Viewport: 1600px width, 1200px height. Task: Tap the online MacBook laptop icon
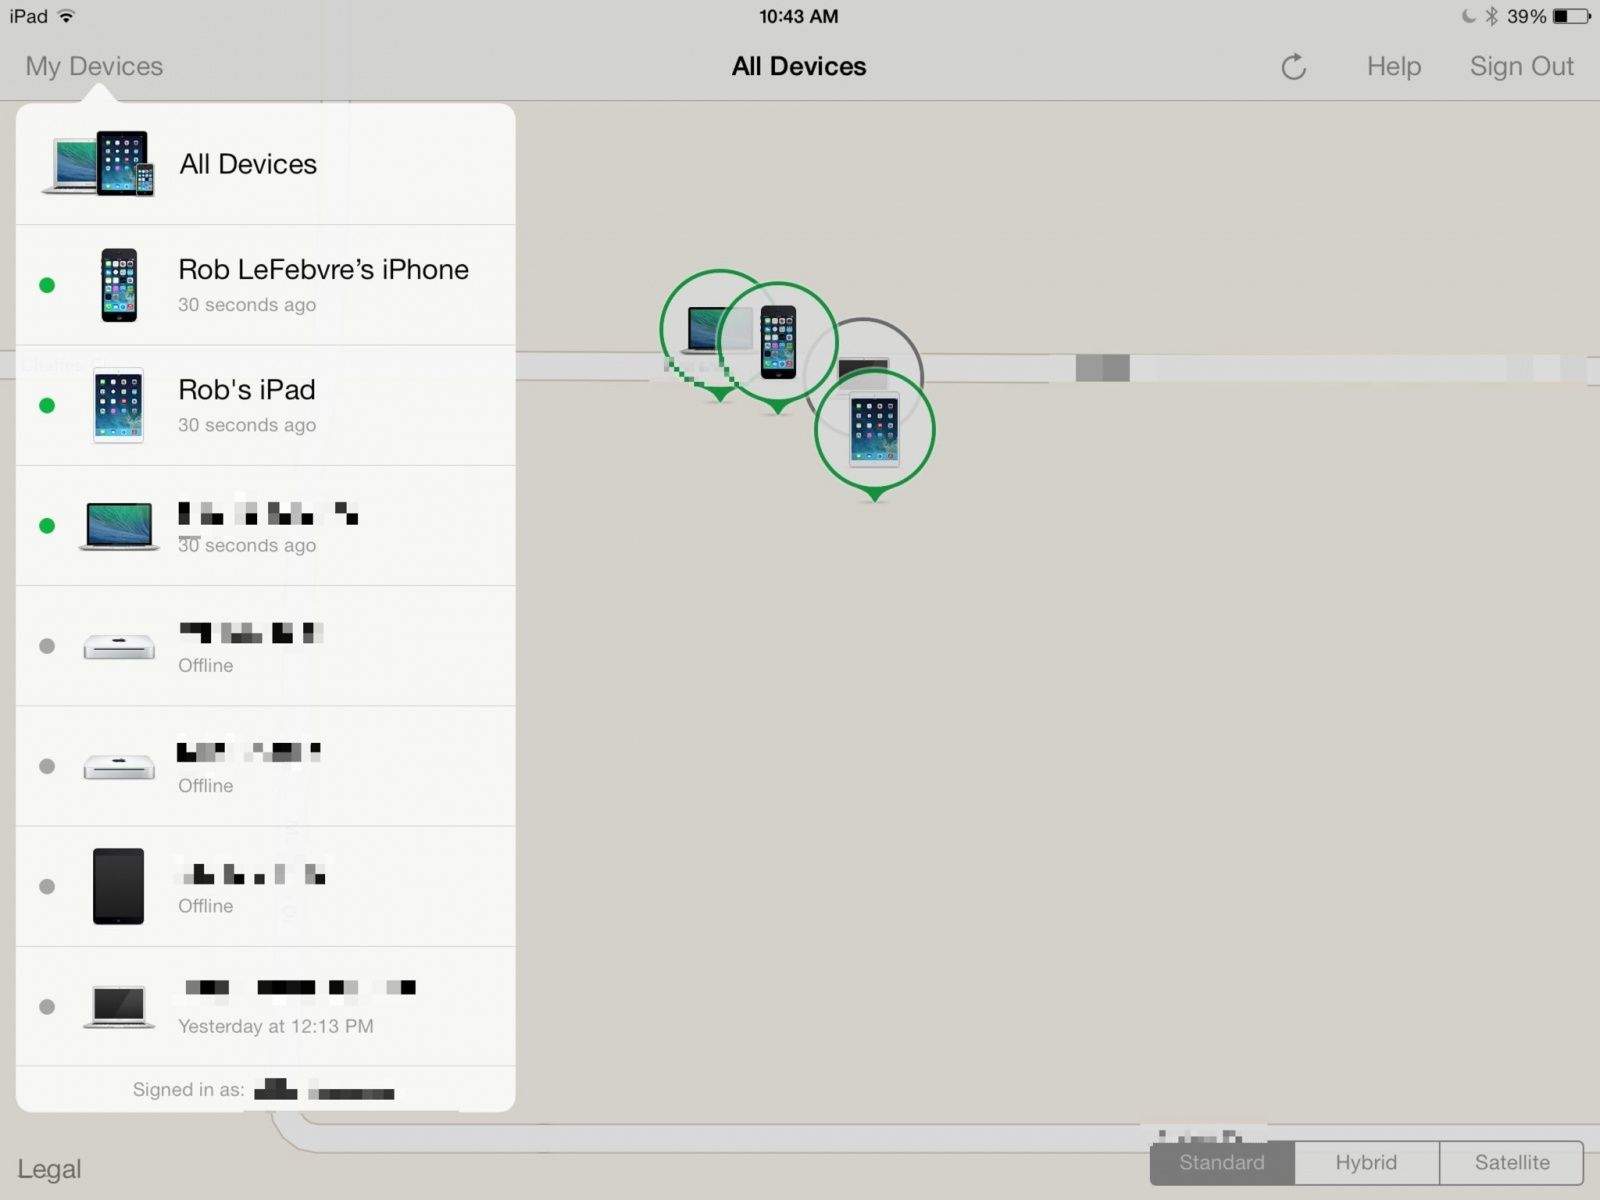119,526
